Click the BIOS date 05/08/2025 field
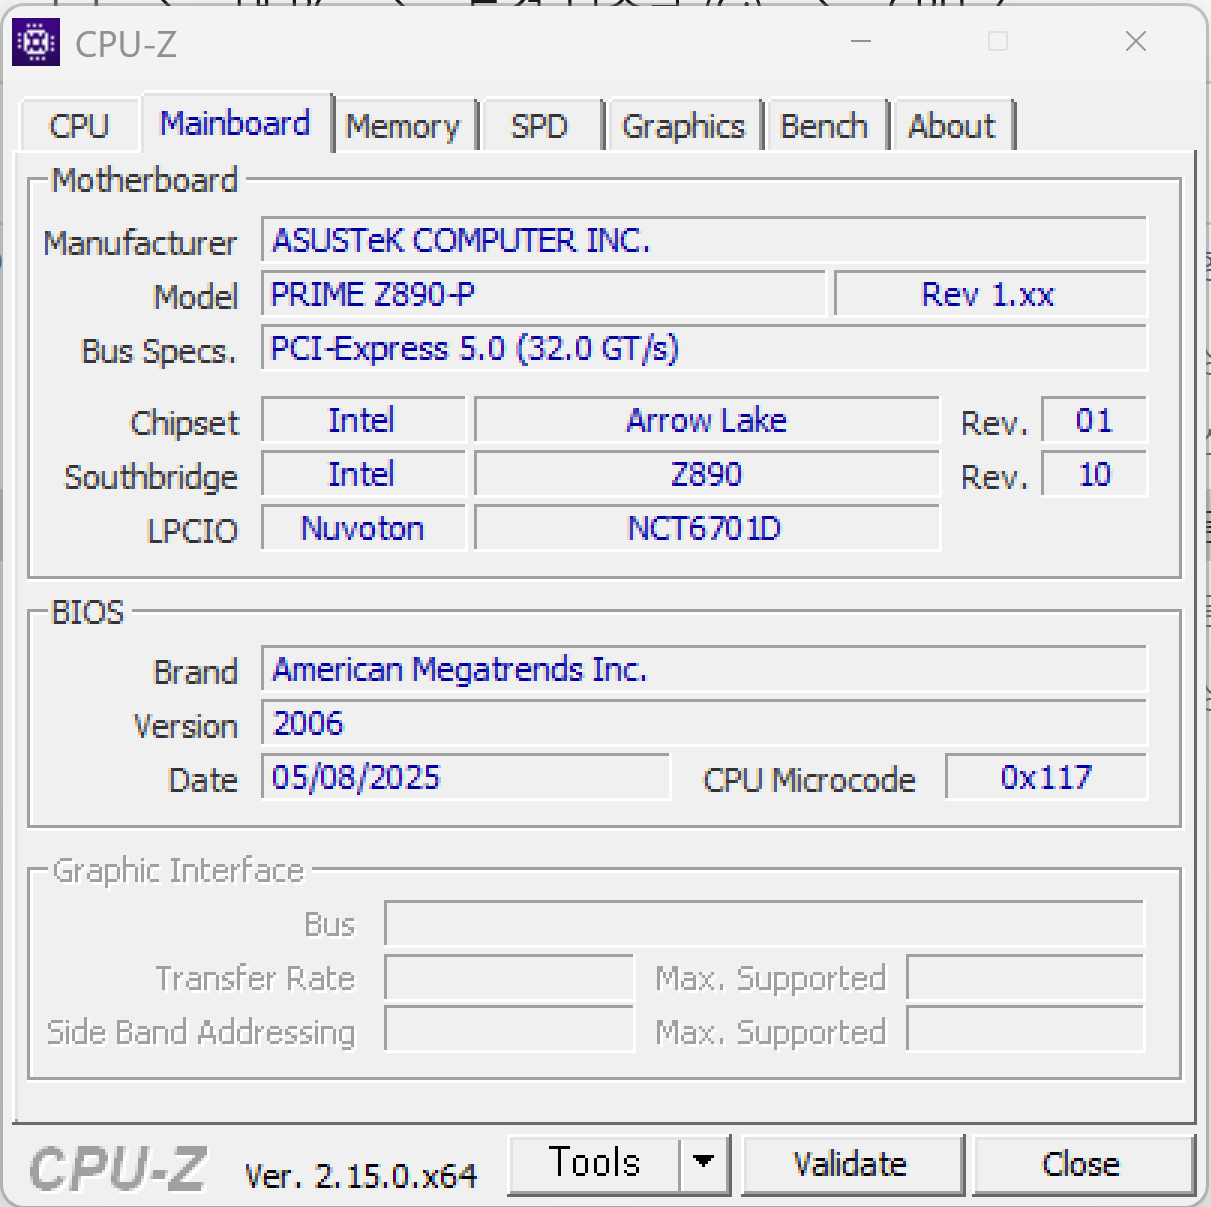1211x1207 pixels. coord(465,777)
